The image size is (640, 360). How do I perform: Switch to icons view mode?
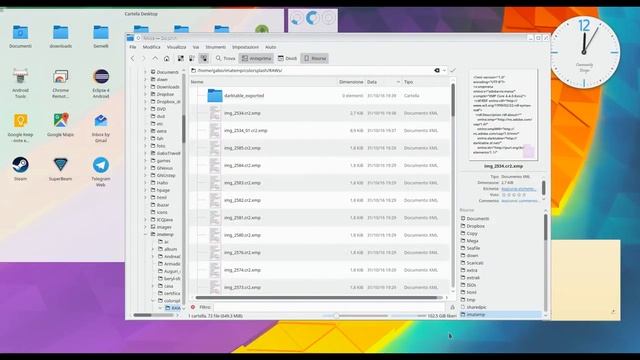click(x=180, y=58)
